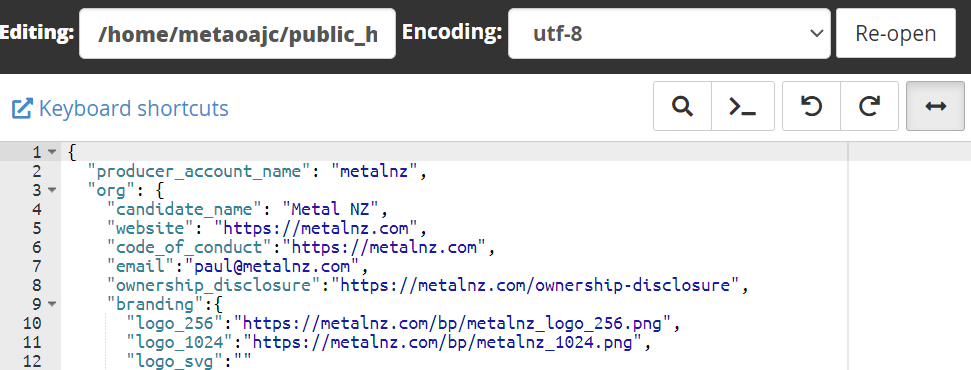Click the file path editing field
Image resolution: width=971 pixels, height=370 pixels.
coord(237,33)
